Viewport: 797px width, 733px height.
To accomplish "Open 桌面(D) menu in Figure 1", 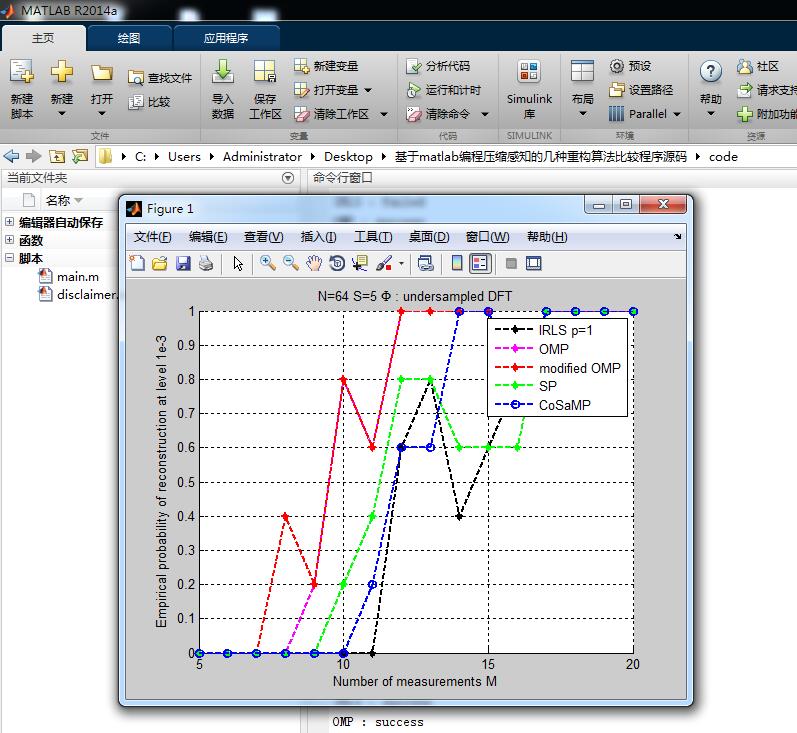I will 429,237.
